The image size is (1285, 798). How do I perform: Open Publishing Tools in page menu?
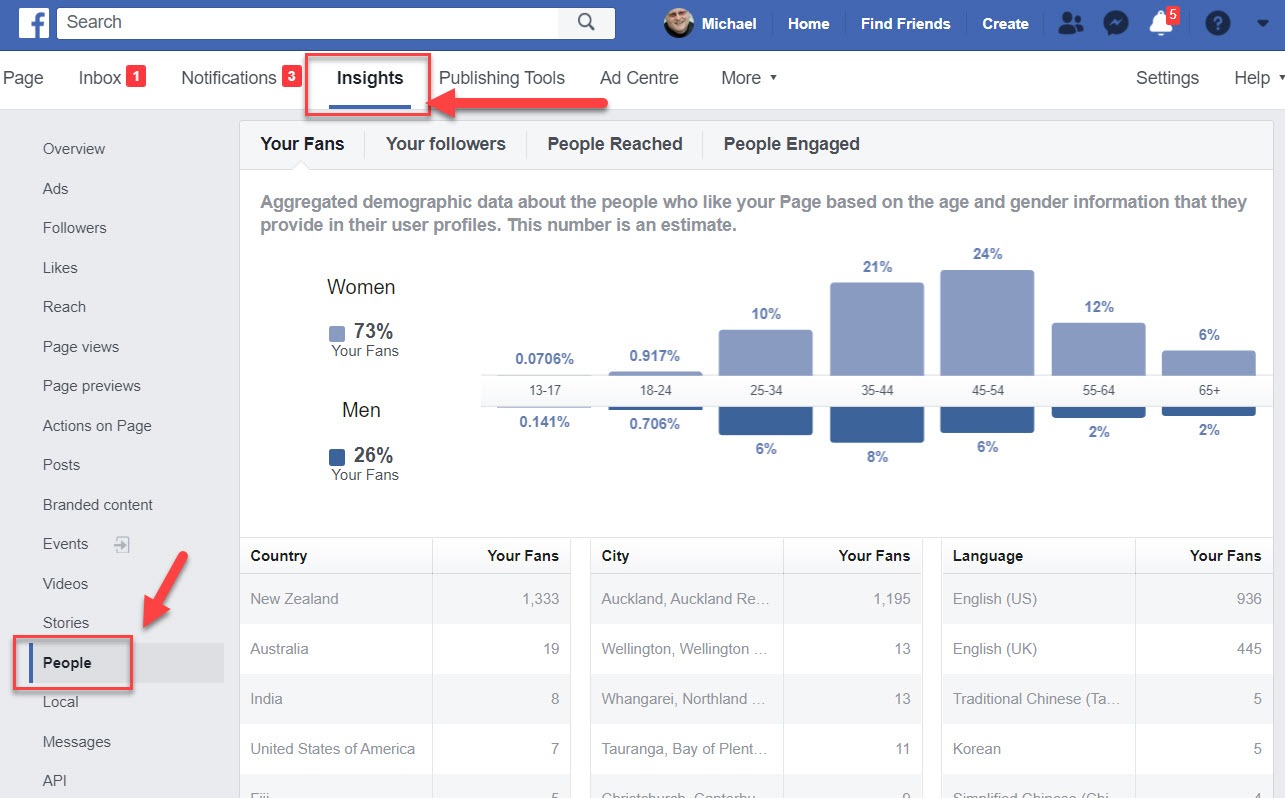[x=501, y=78]
